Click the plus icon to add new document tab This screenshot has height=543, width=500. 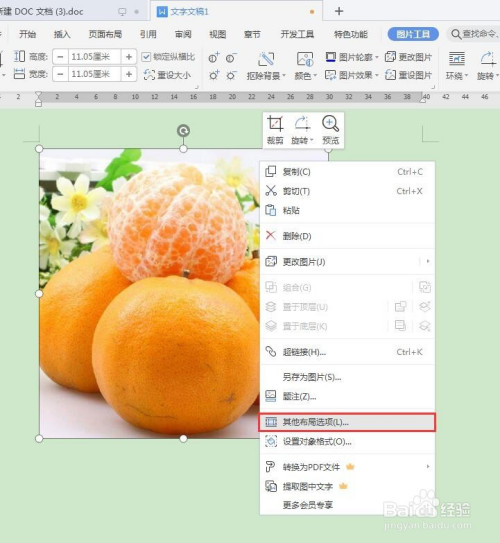coord(339,11)
